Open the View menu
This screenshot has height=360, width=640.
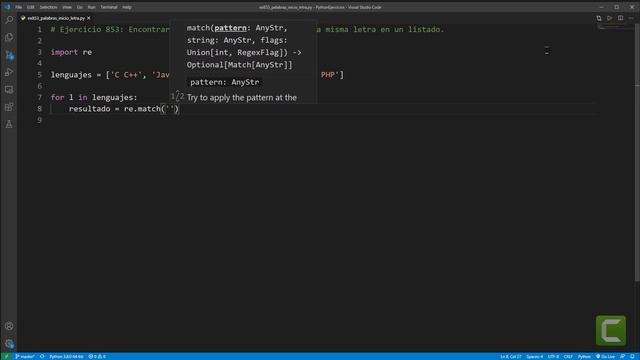point(67,7)
